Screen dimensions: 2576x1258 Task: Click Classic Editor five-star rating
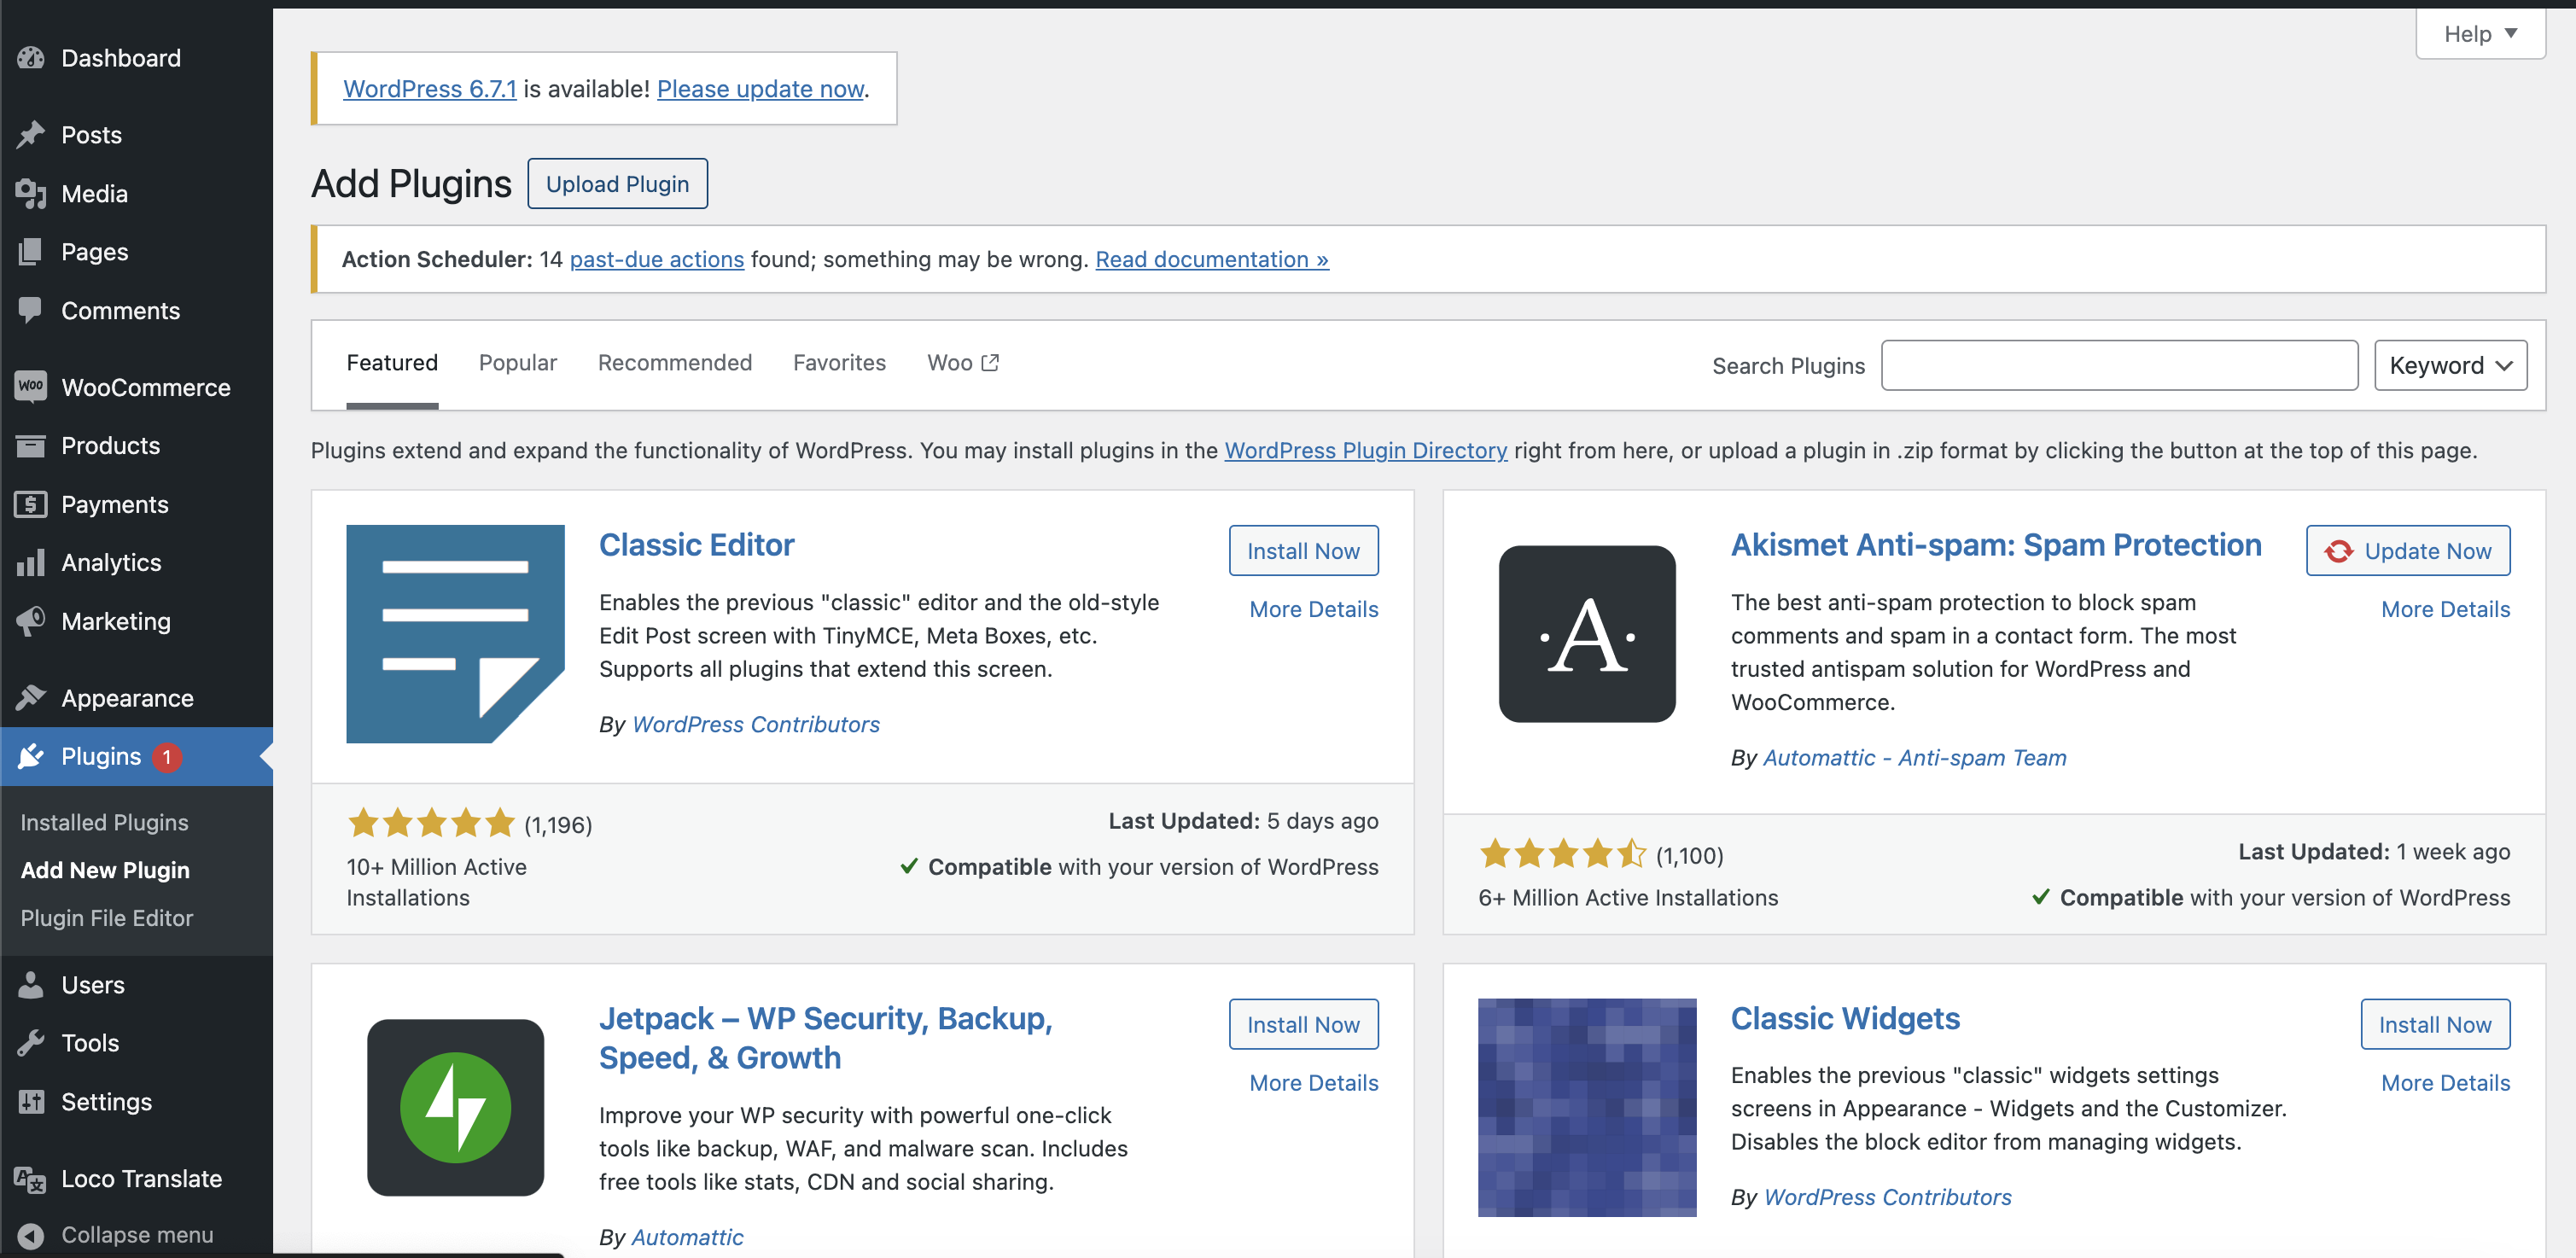(431, 824)
